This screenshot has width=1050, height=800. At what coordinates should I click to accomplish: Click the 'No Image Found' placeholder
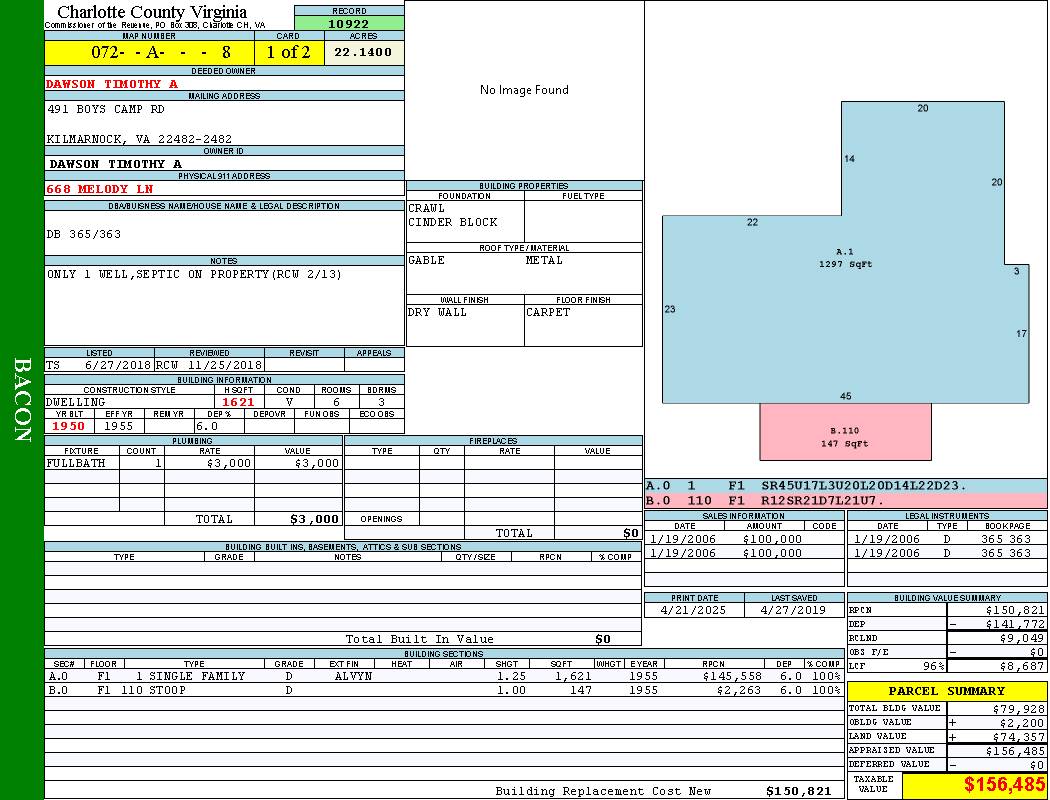coord(524,90)
